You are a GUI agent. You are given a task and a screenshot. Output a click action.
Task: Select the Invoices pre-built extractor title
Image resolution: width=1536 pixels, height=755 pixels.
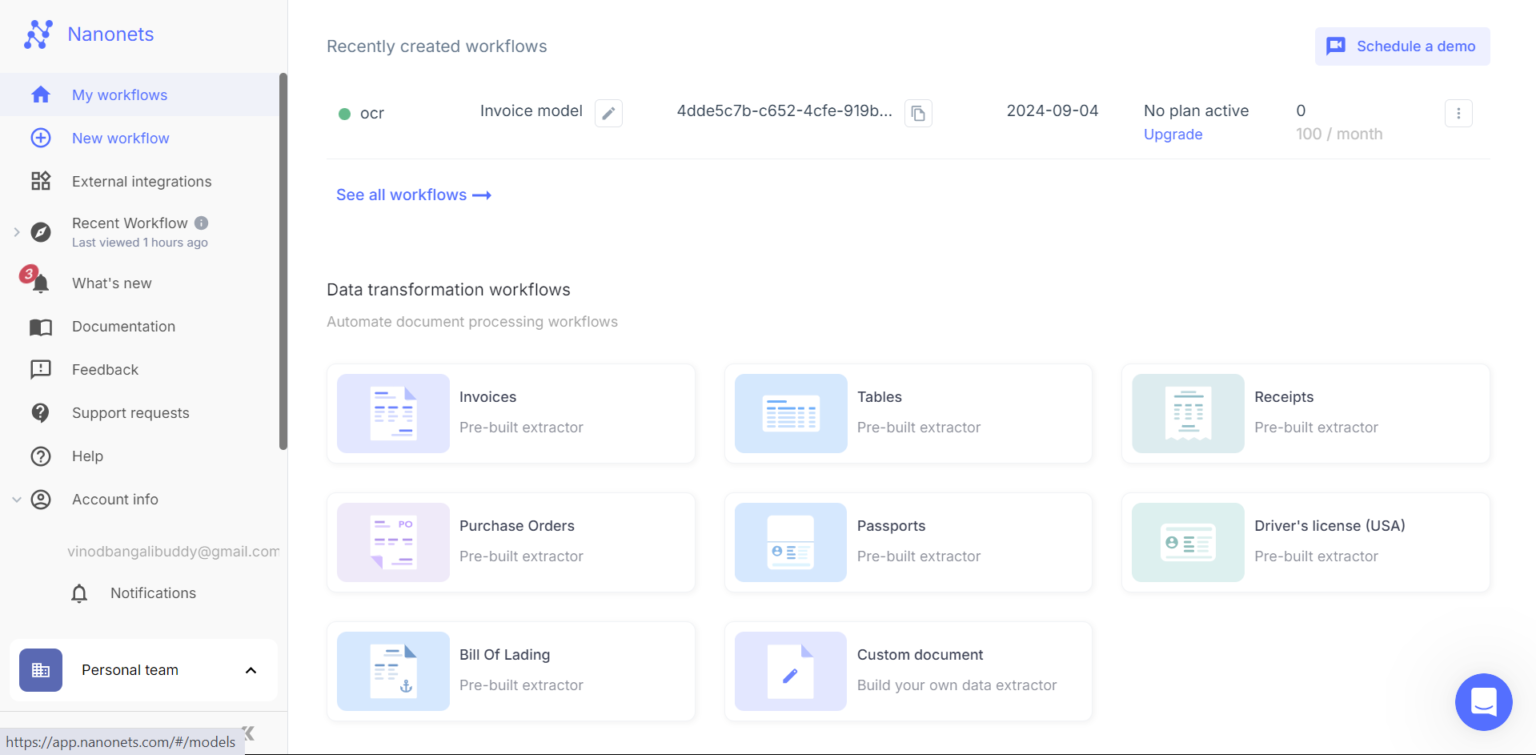click(x=488, y=397)
